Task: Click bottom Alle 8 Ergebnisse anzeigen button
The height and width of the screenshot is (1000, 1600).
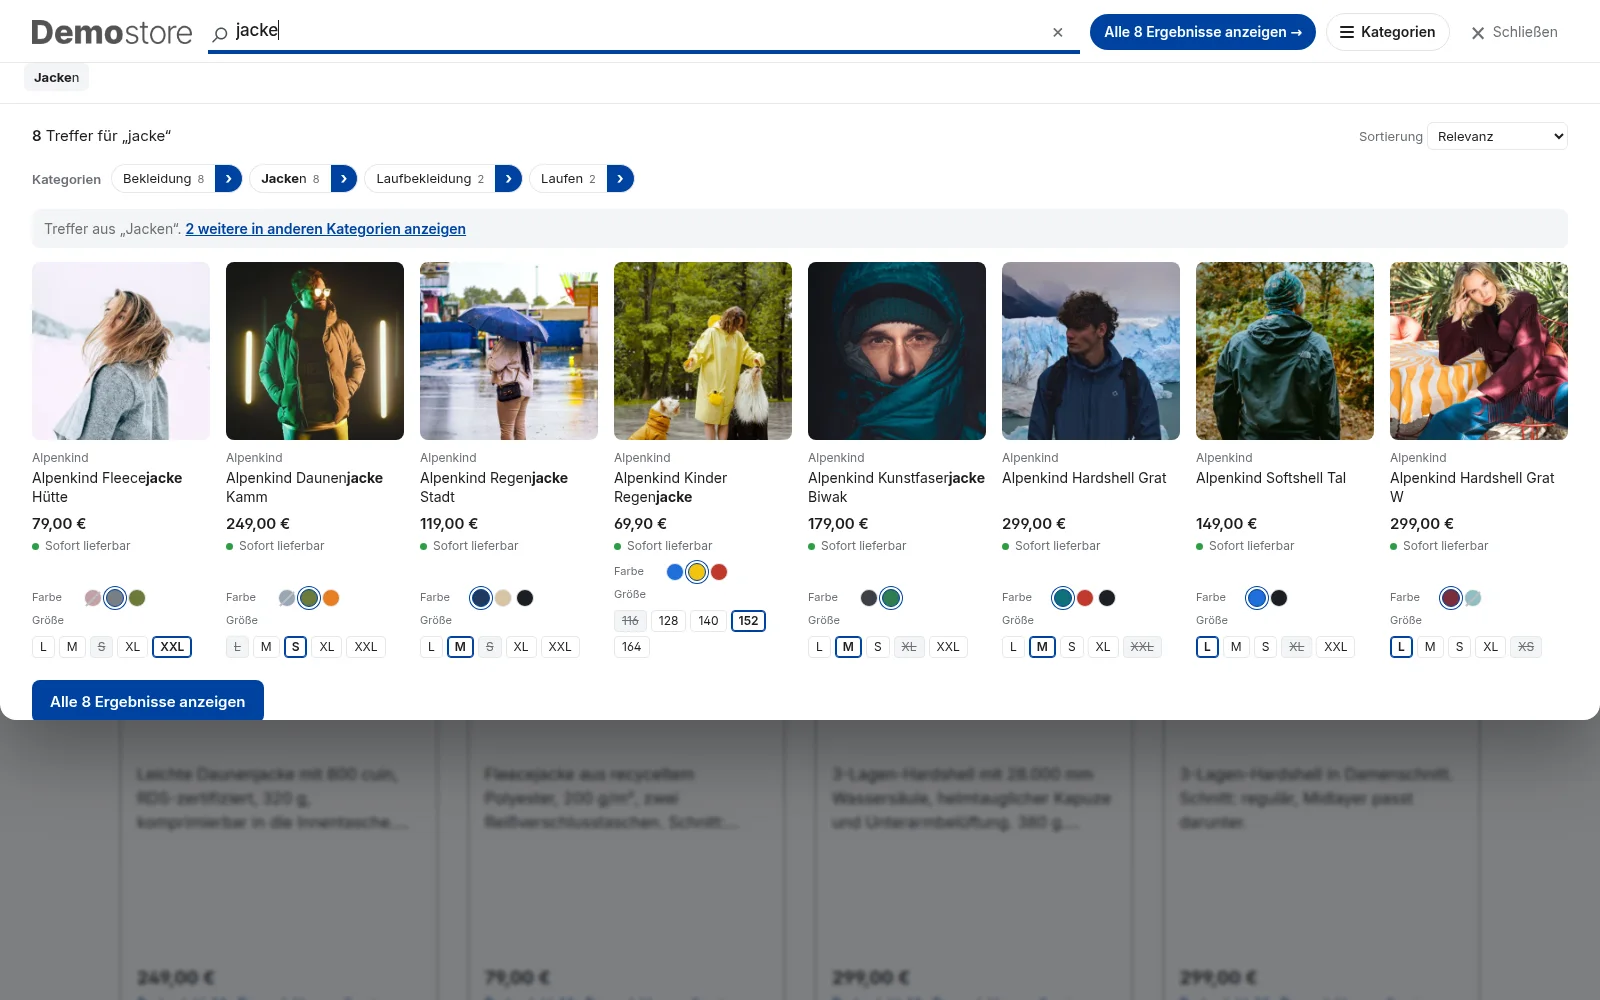Action: coord(148,701)
